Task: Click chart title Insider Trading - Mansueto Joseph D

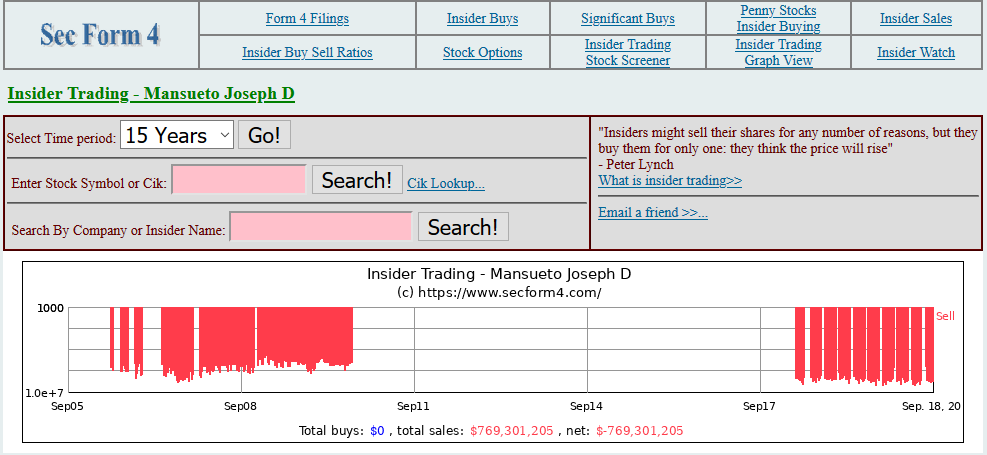Action: pos(499,274)
